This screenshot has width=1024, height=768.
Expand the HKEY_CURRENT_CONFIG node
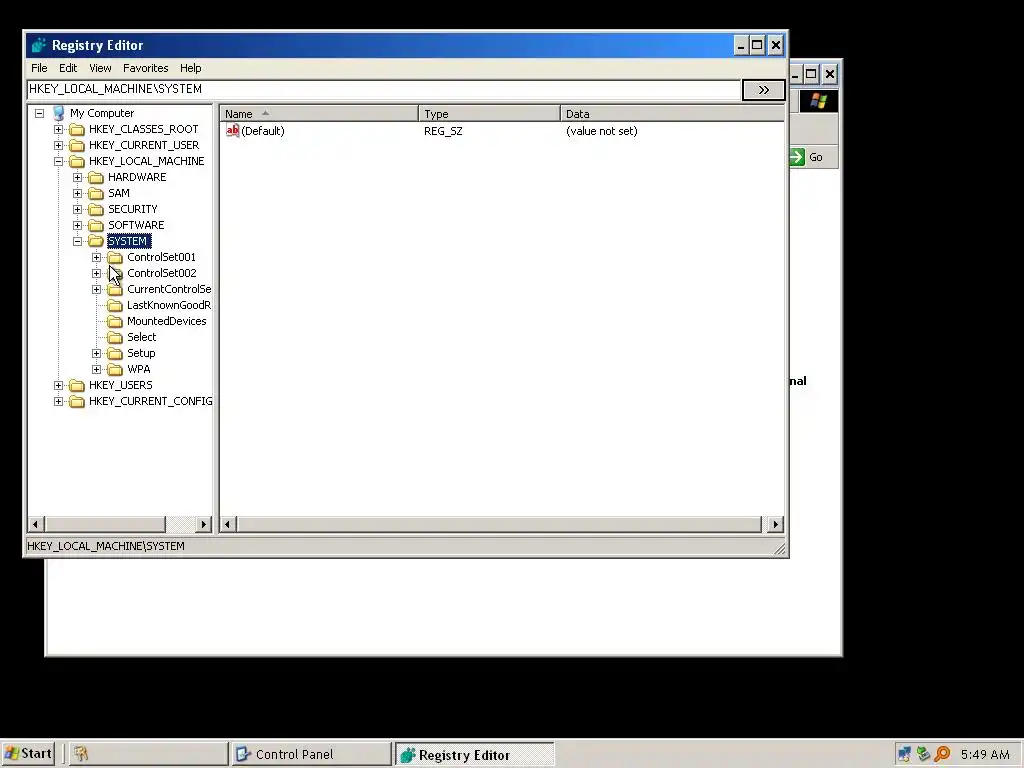pos(59,401)
